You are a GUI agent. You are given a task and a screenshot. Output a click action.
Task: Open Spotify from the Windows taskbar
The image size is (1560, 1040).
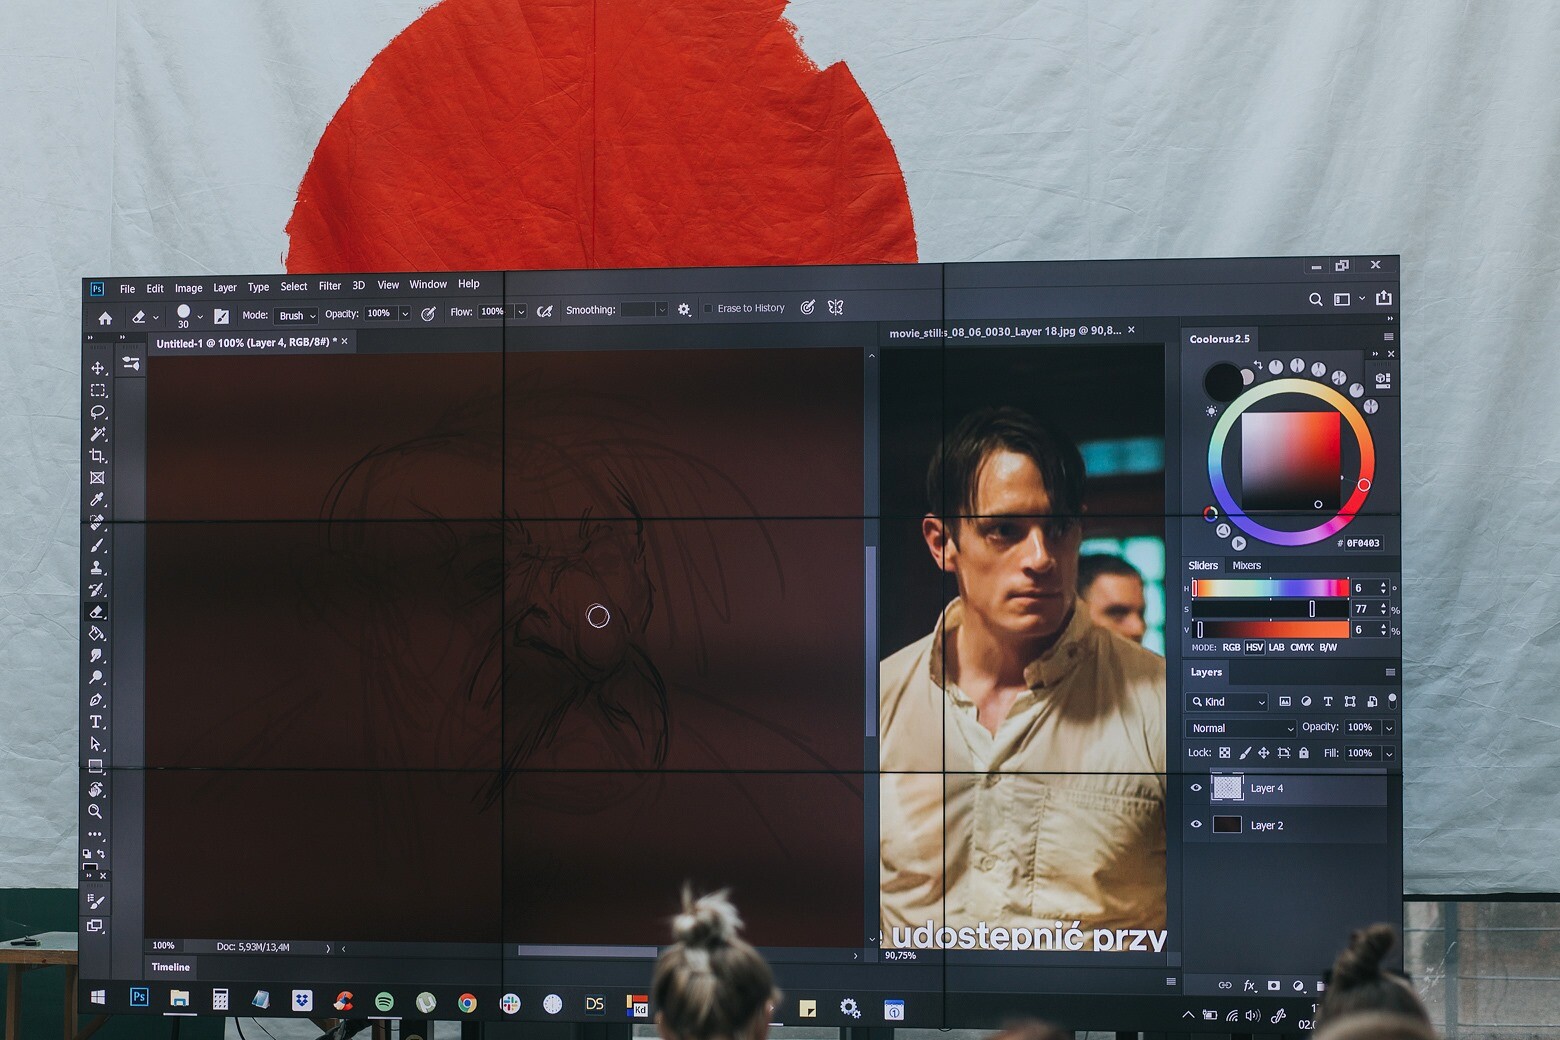click(x=384, y=1002)
